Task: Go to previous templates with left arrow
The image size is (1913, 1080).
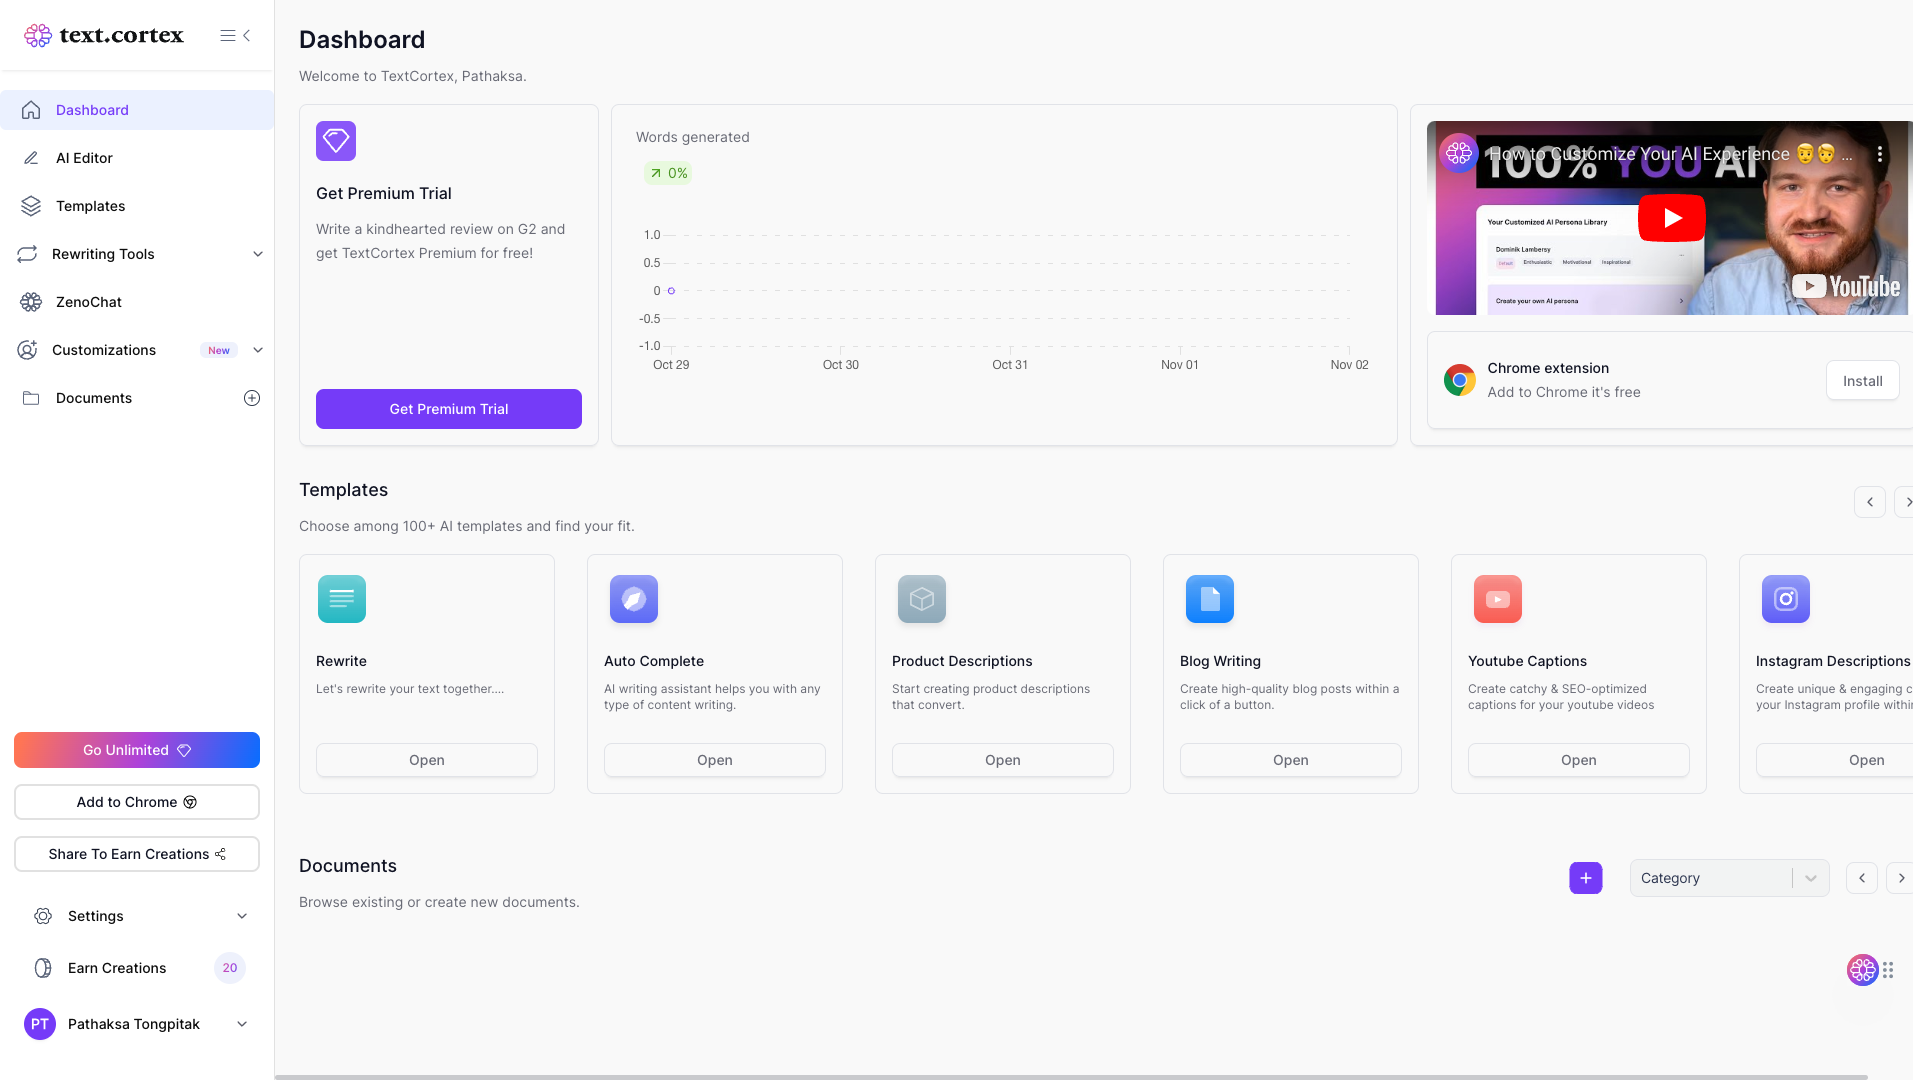Action: pos(1869,502)
